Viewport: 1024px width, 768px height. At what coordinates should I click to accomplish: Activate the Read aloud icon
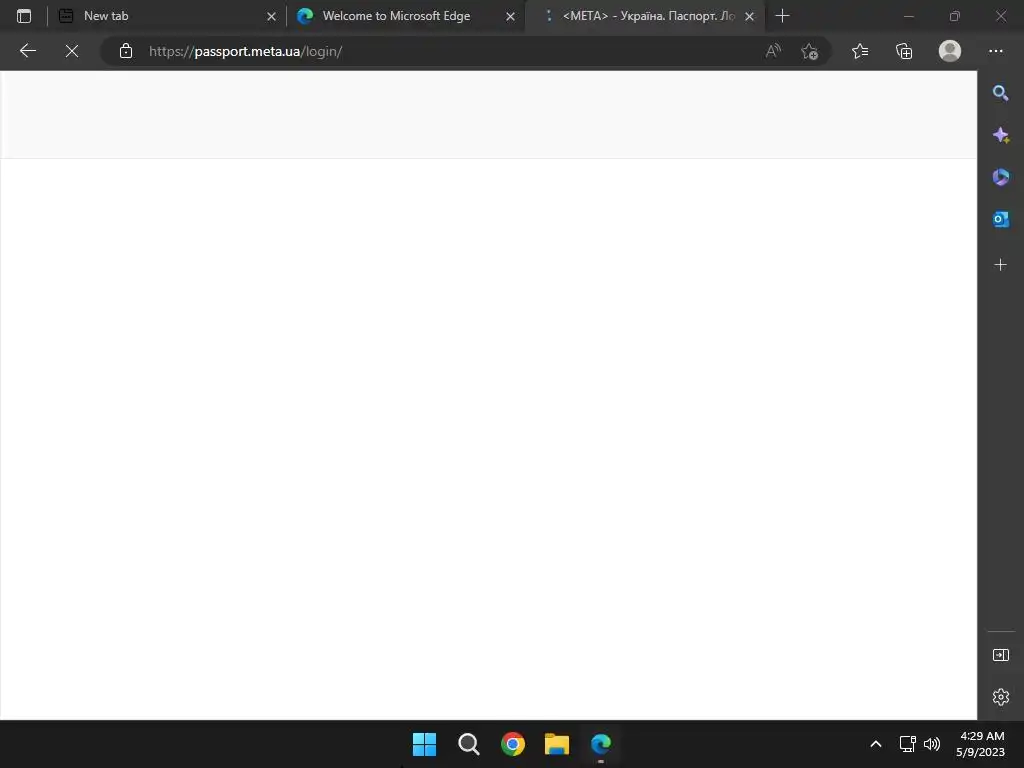point(773,51)
